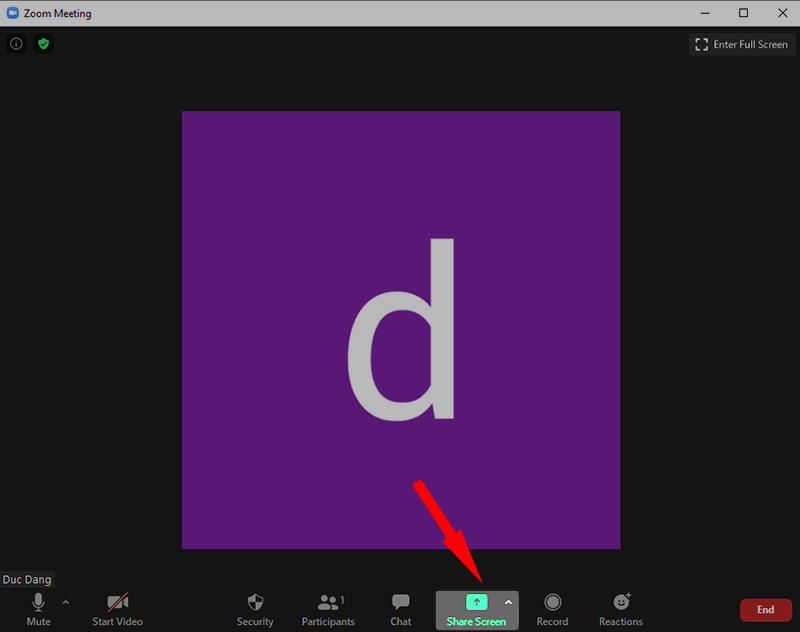Start sharing your screen
The image size is (800, 632).
point(476,608)
